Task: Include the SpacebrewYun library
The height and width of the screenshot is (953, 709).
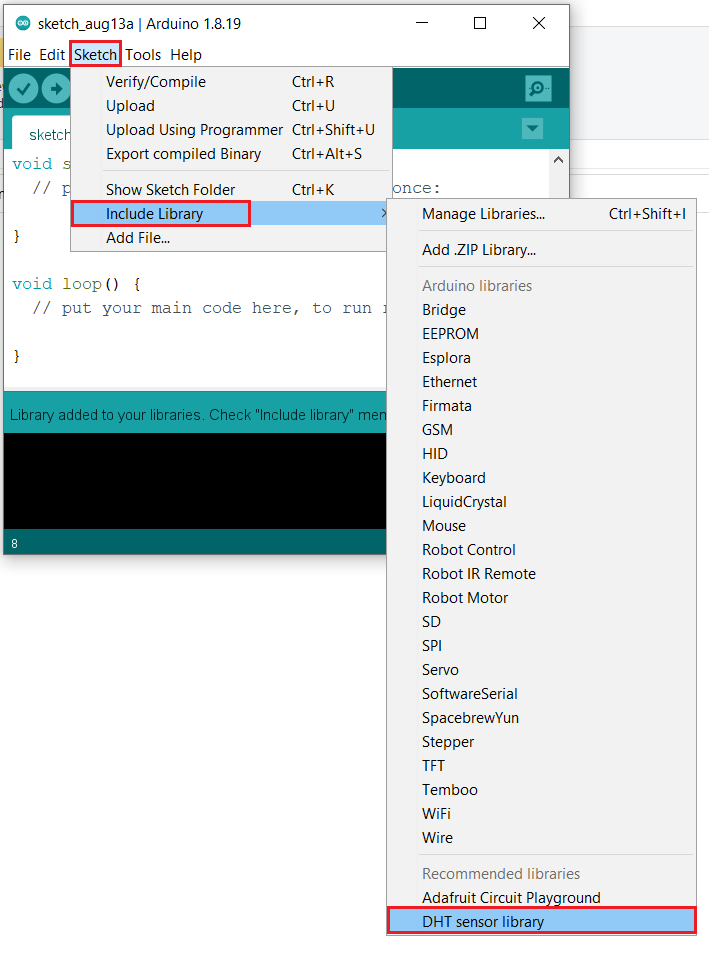Action: point(541,718)
